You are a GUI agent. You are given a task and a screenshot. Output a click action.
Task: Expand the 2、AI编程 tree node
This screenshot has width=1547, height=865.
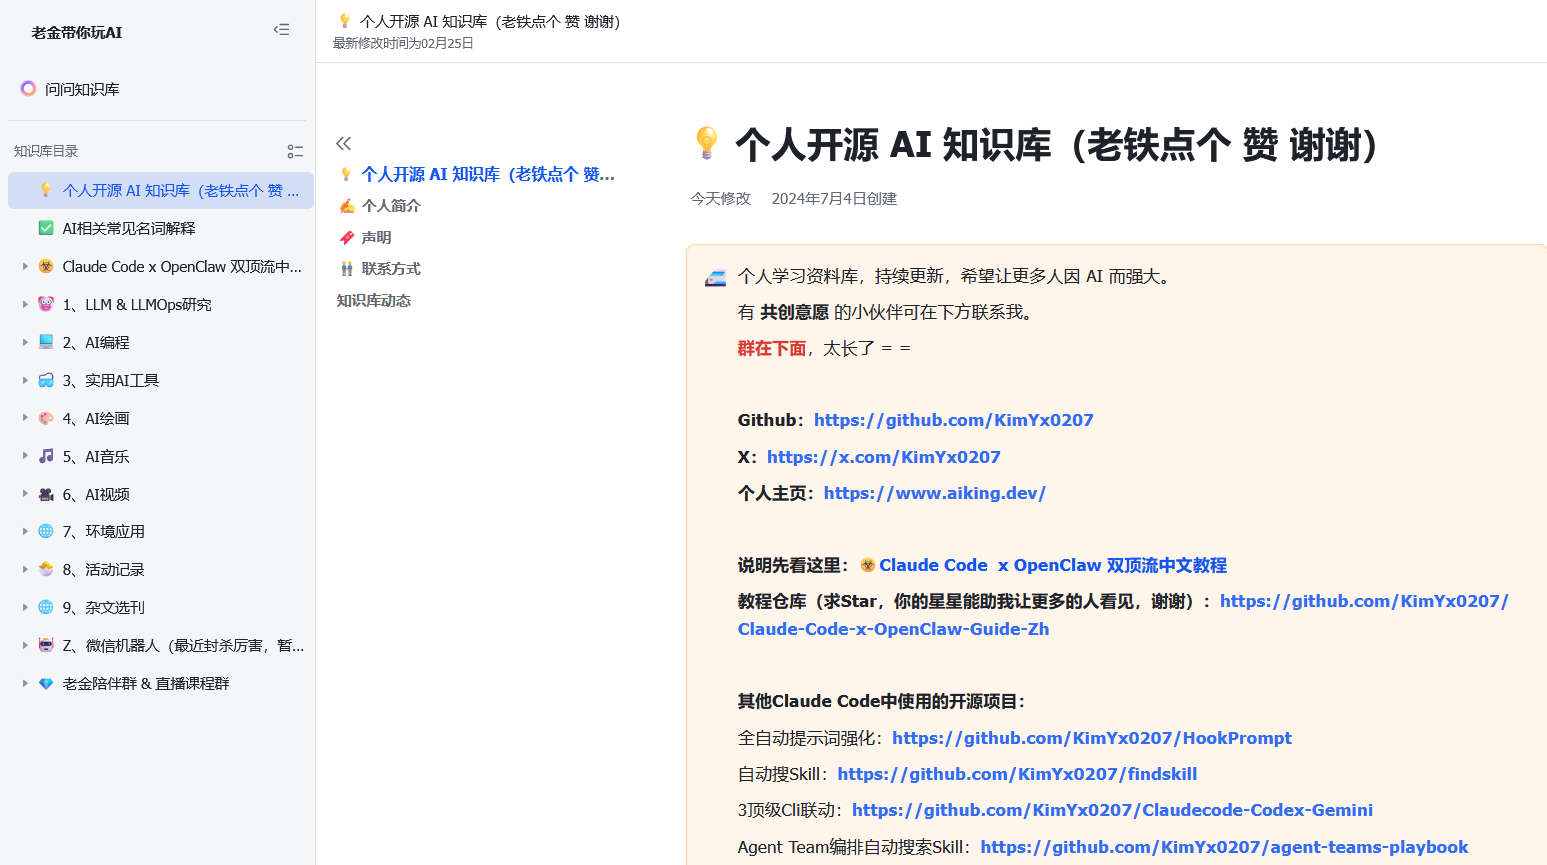tap(25, 342)
